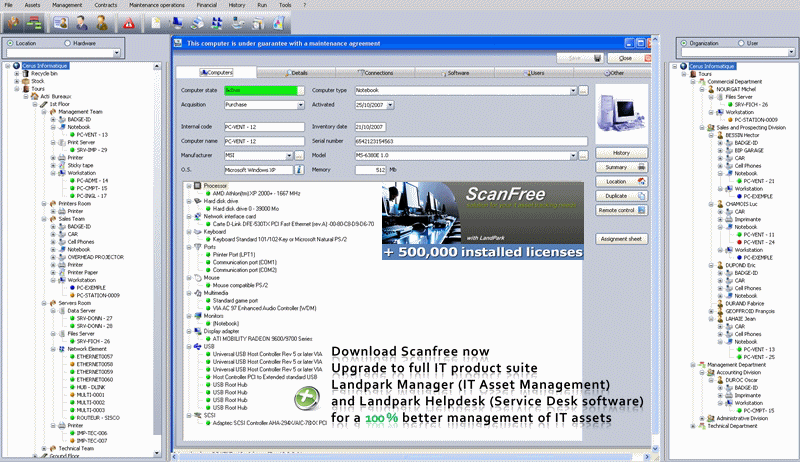
Task: Open the Computer type dropdown arrow
Action: (x=573, y=90)
